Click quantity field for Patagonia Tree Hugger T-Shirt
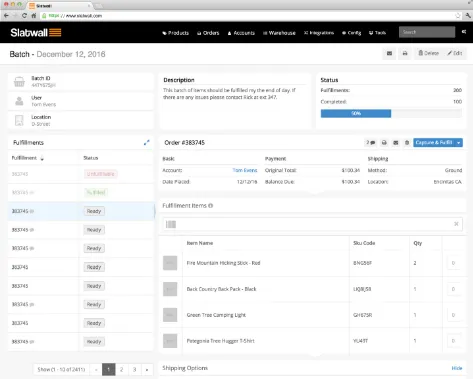Image resolution: width=473 pixels, height=379 pixels. [x=453, y=341]
